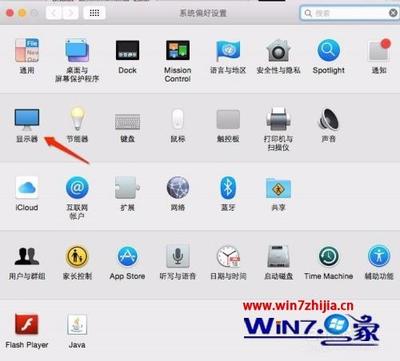
Task: Open Spotlight preferences
Action: [x=329, y=51]
